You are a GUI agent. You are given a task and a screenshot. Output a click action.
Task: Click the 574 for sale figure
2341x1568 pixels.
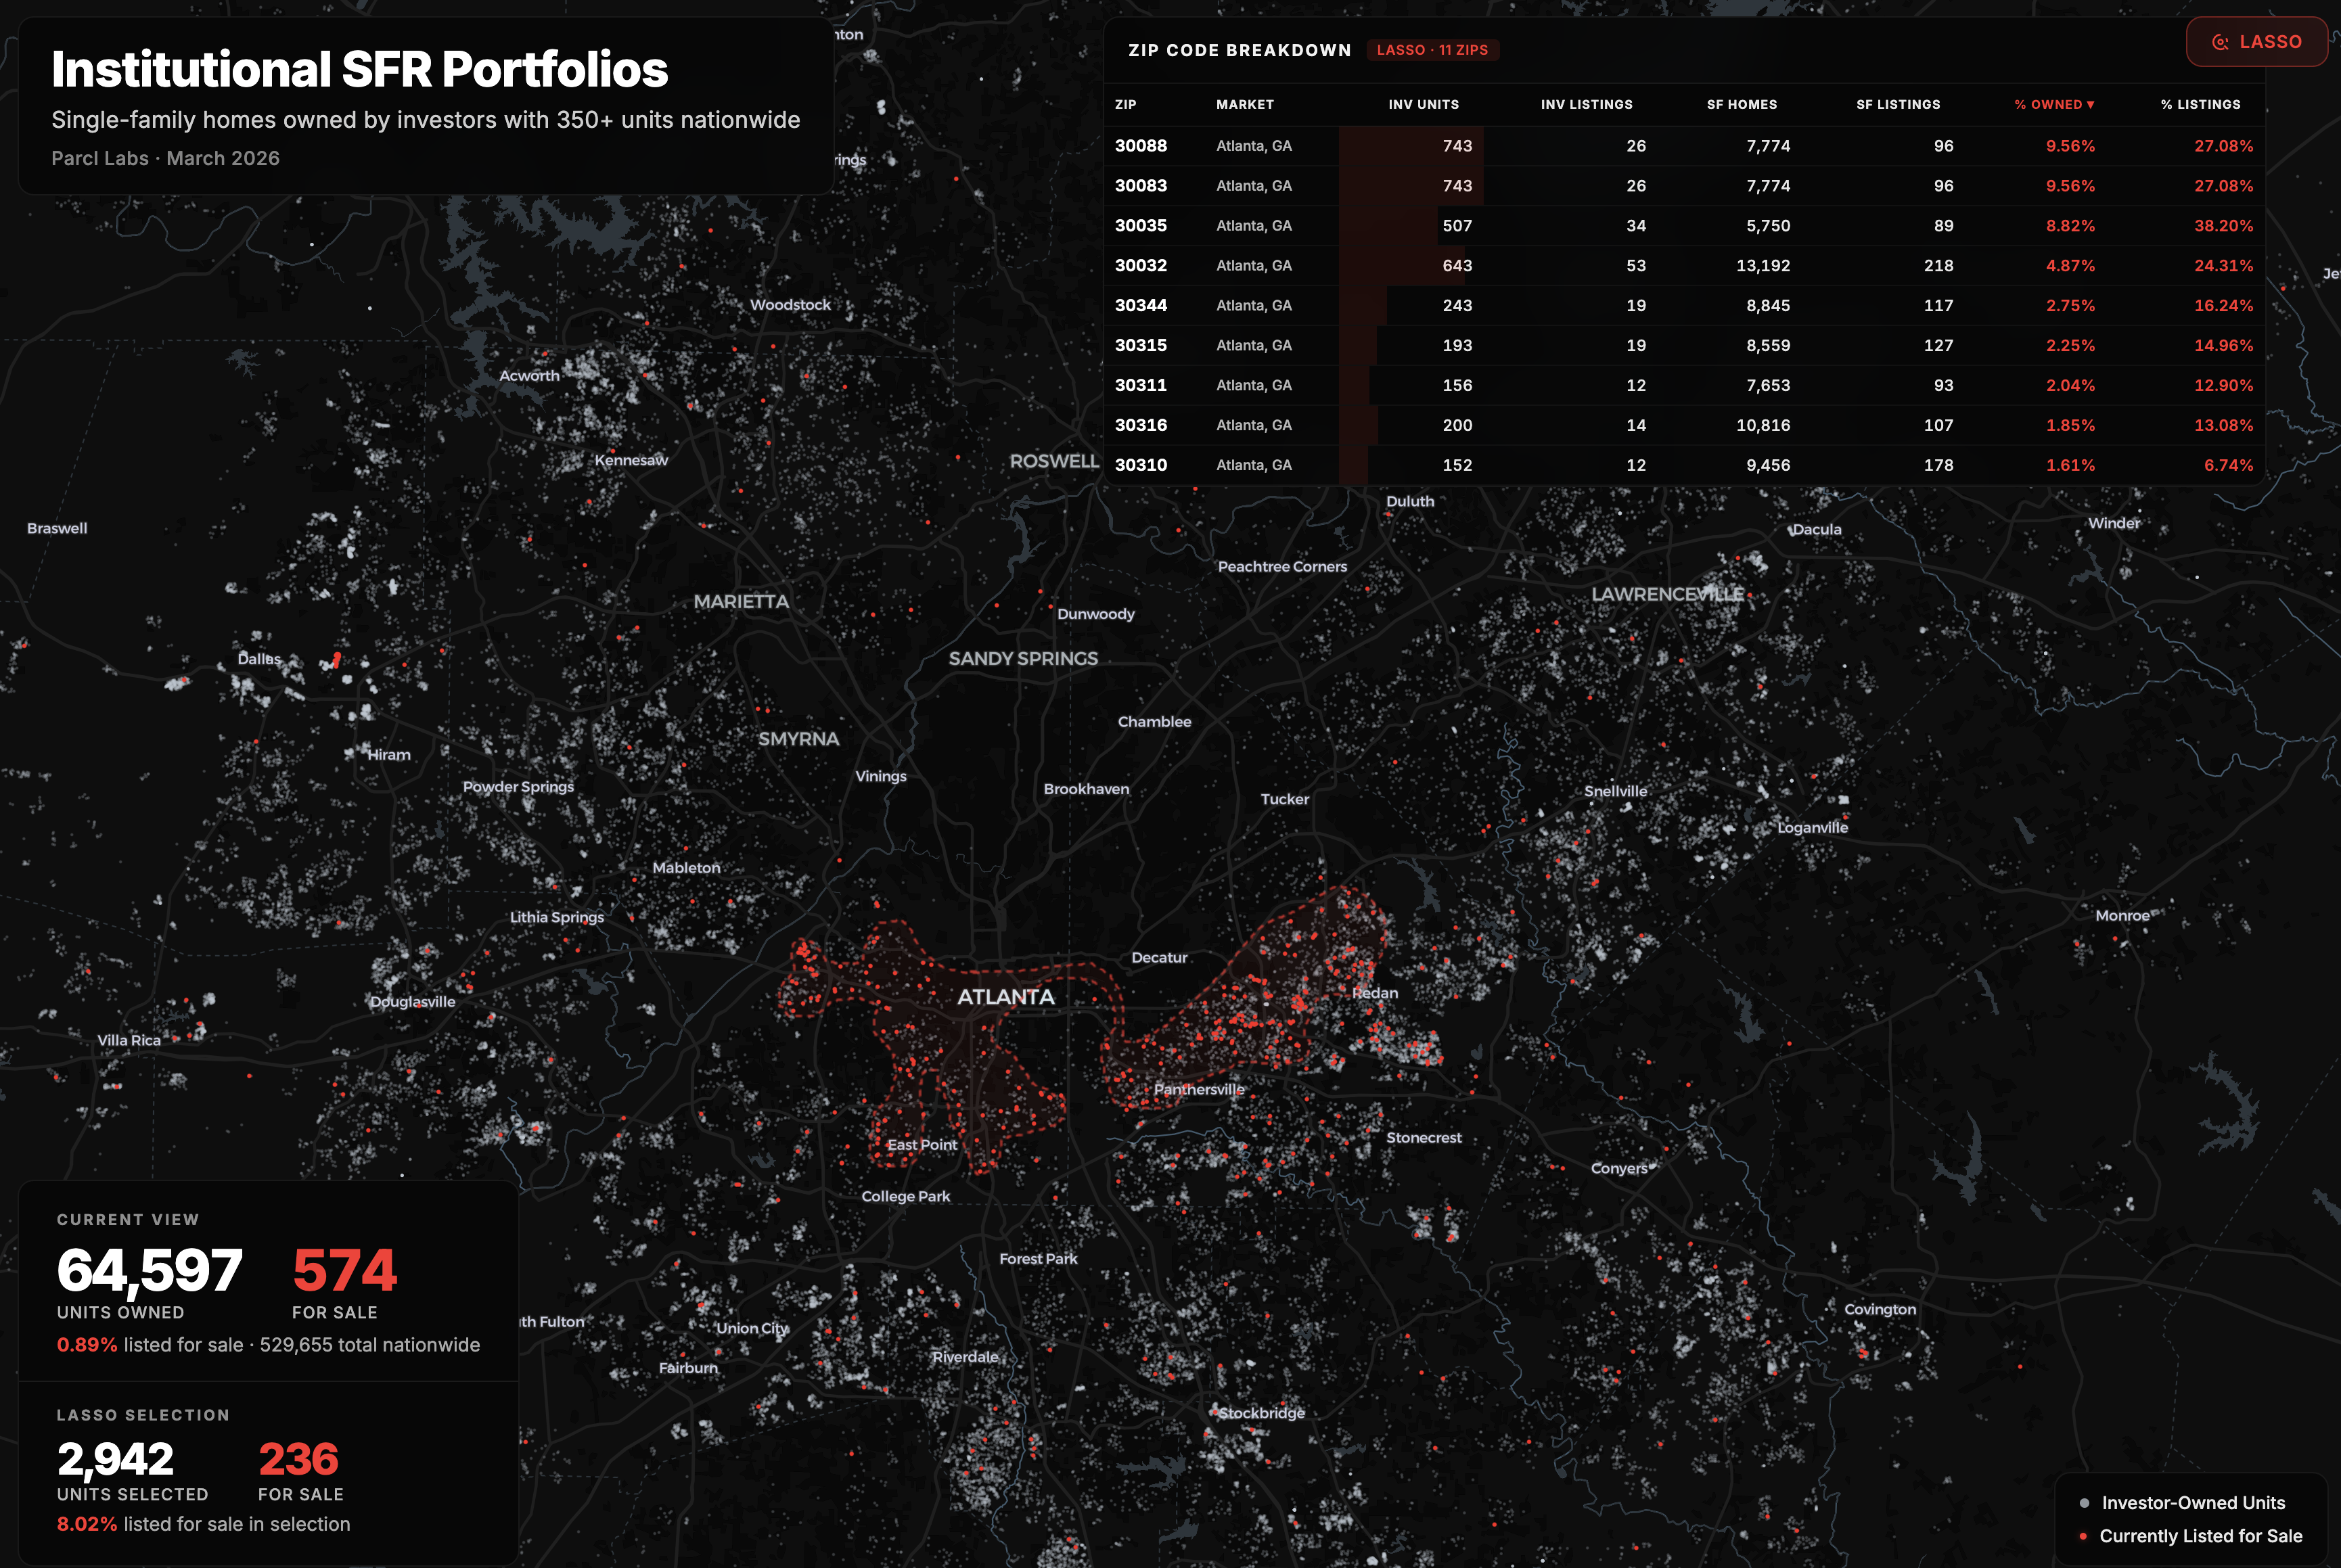click(x=345, y=1270)
